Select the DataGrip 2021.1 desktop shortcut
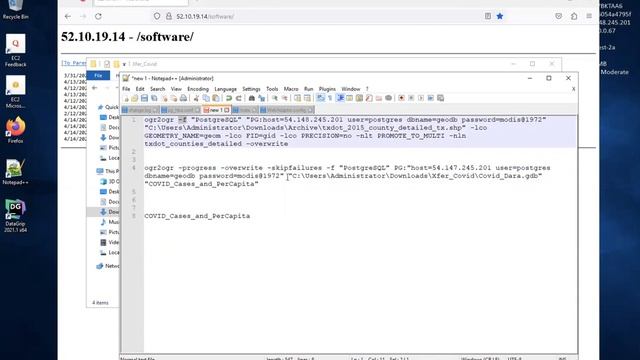640x360 pixels. (16, 216)
